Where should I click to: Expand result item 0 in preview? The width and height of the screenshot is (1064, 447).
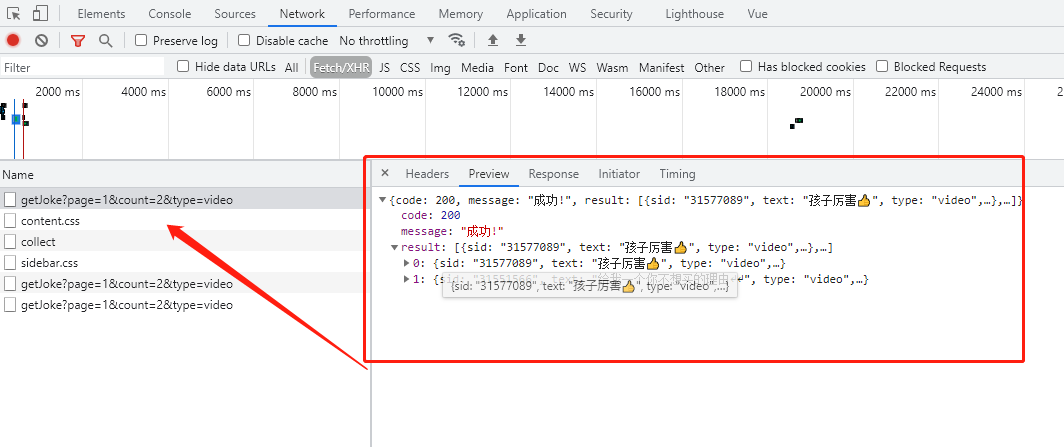coord(405,263)
